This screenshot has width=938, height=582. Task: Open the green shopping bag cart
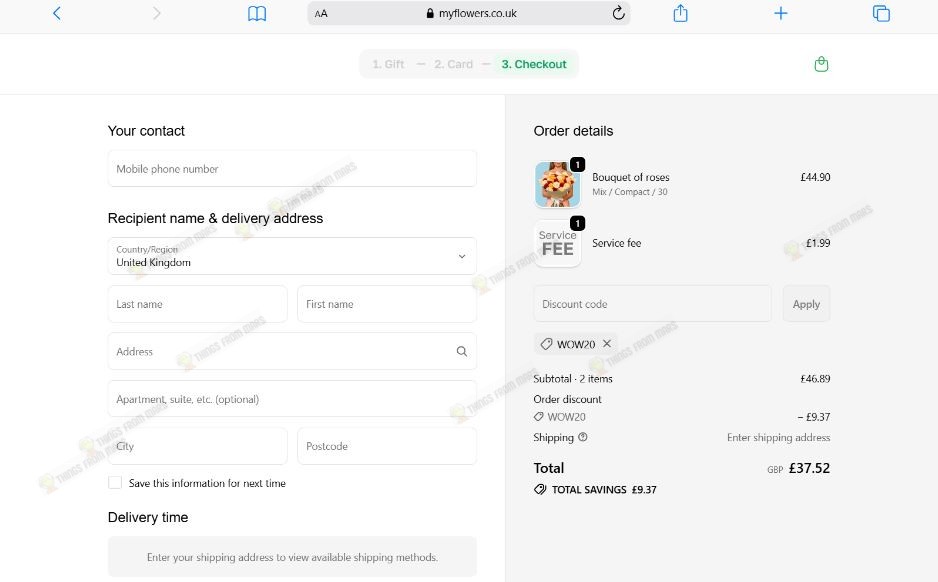[x=821, y=64]
